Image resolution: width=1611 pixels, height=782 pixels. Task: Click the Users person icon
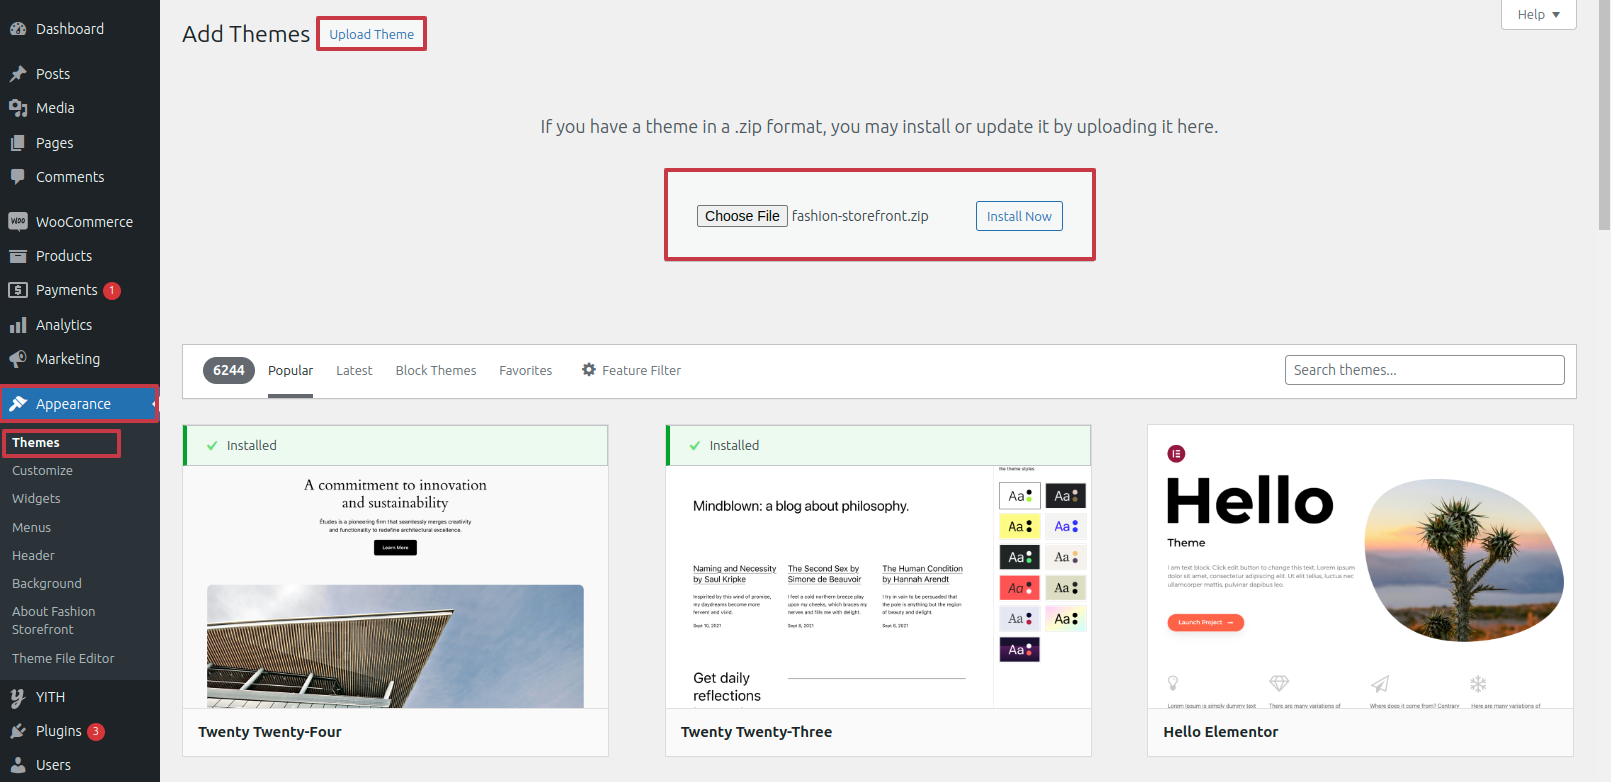tap(18, 765)
